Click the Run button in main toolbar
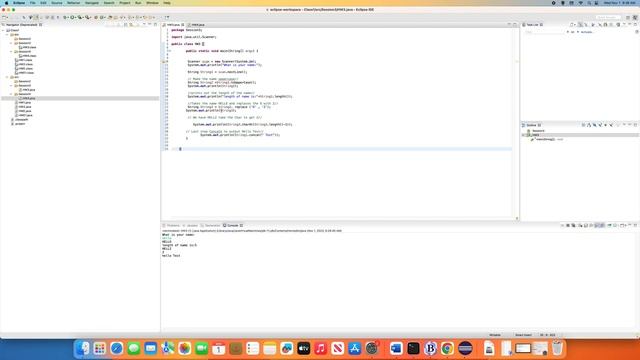Image resolution: width=640 pixels, height=360 pixels. tap(72, 18)
